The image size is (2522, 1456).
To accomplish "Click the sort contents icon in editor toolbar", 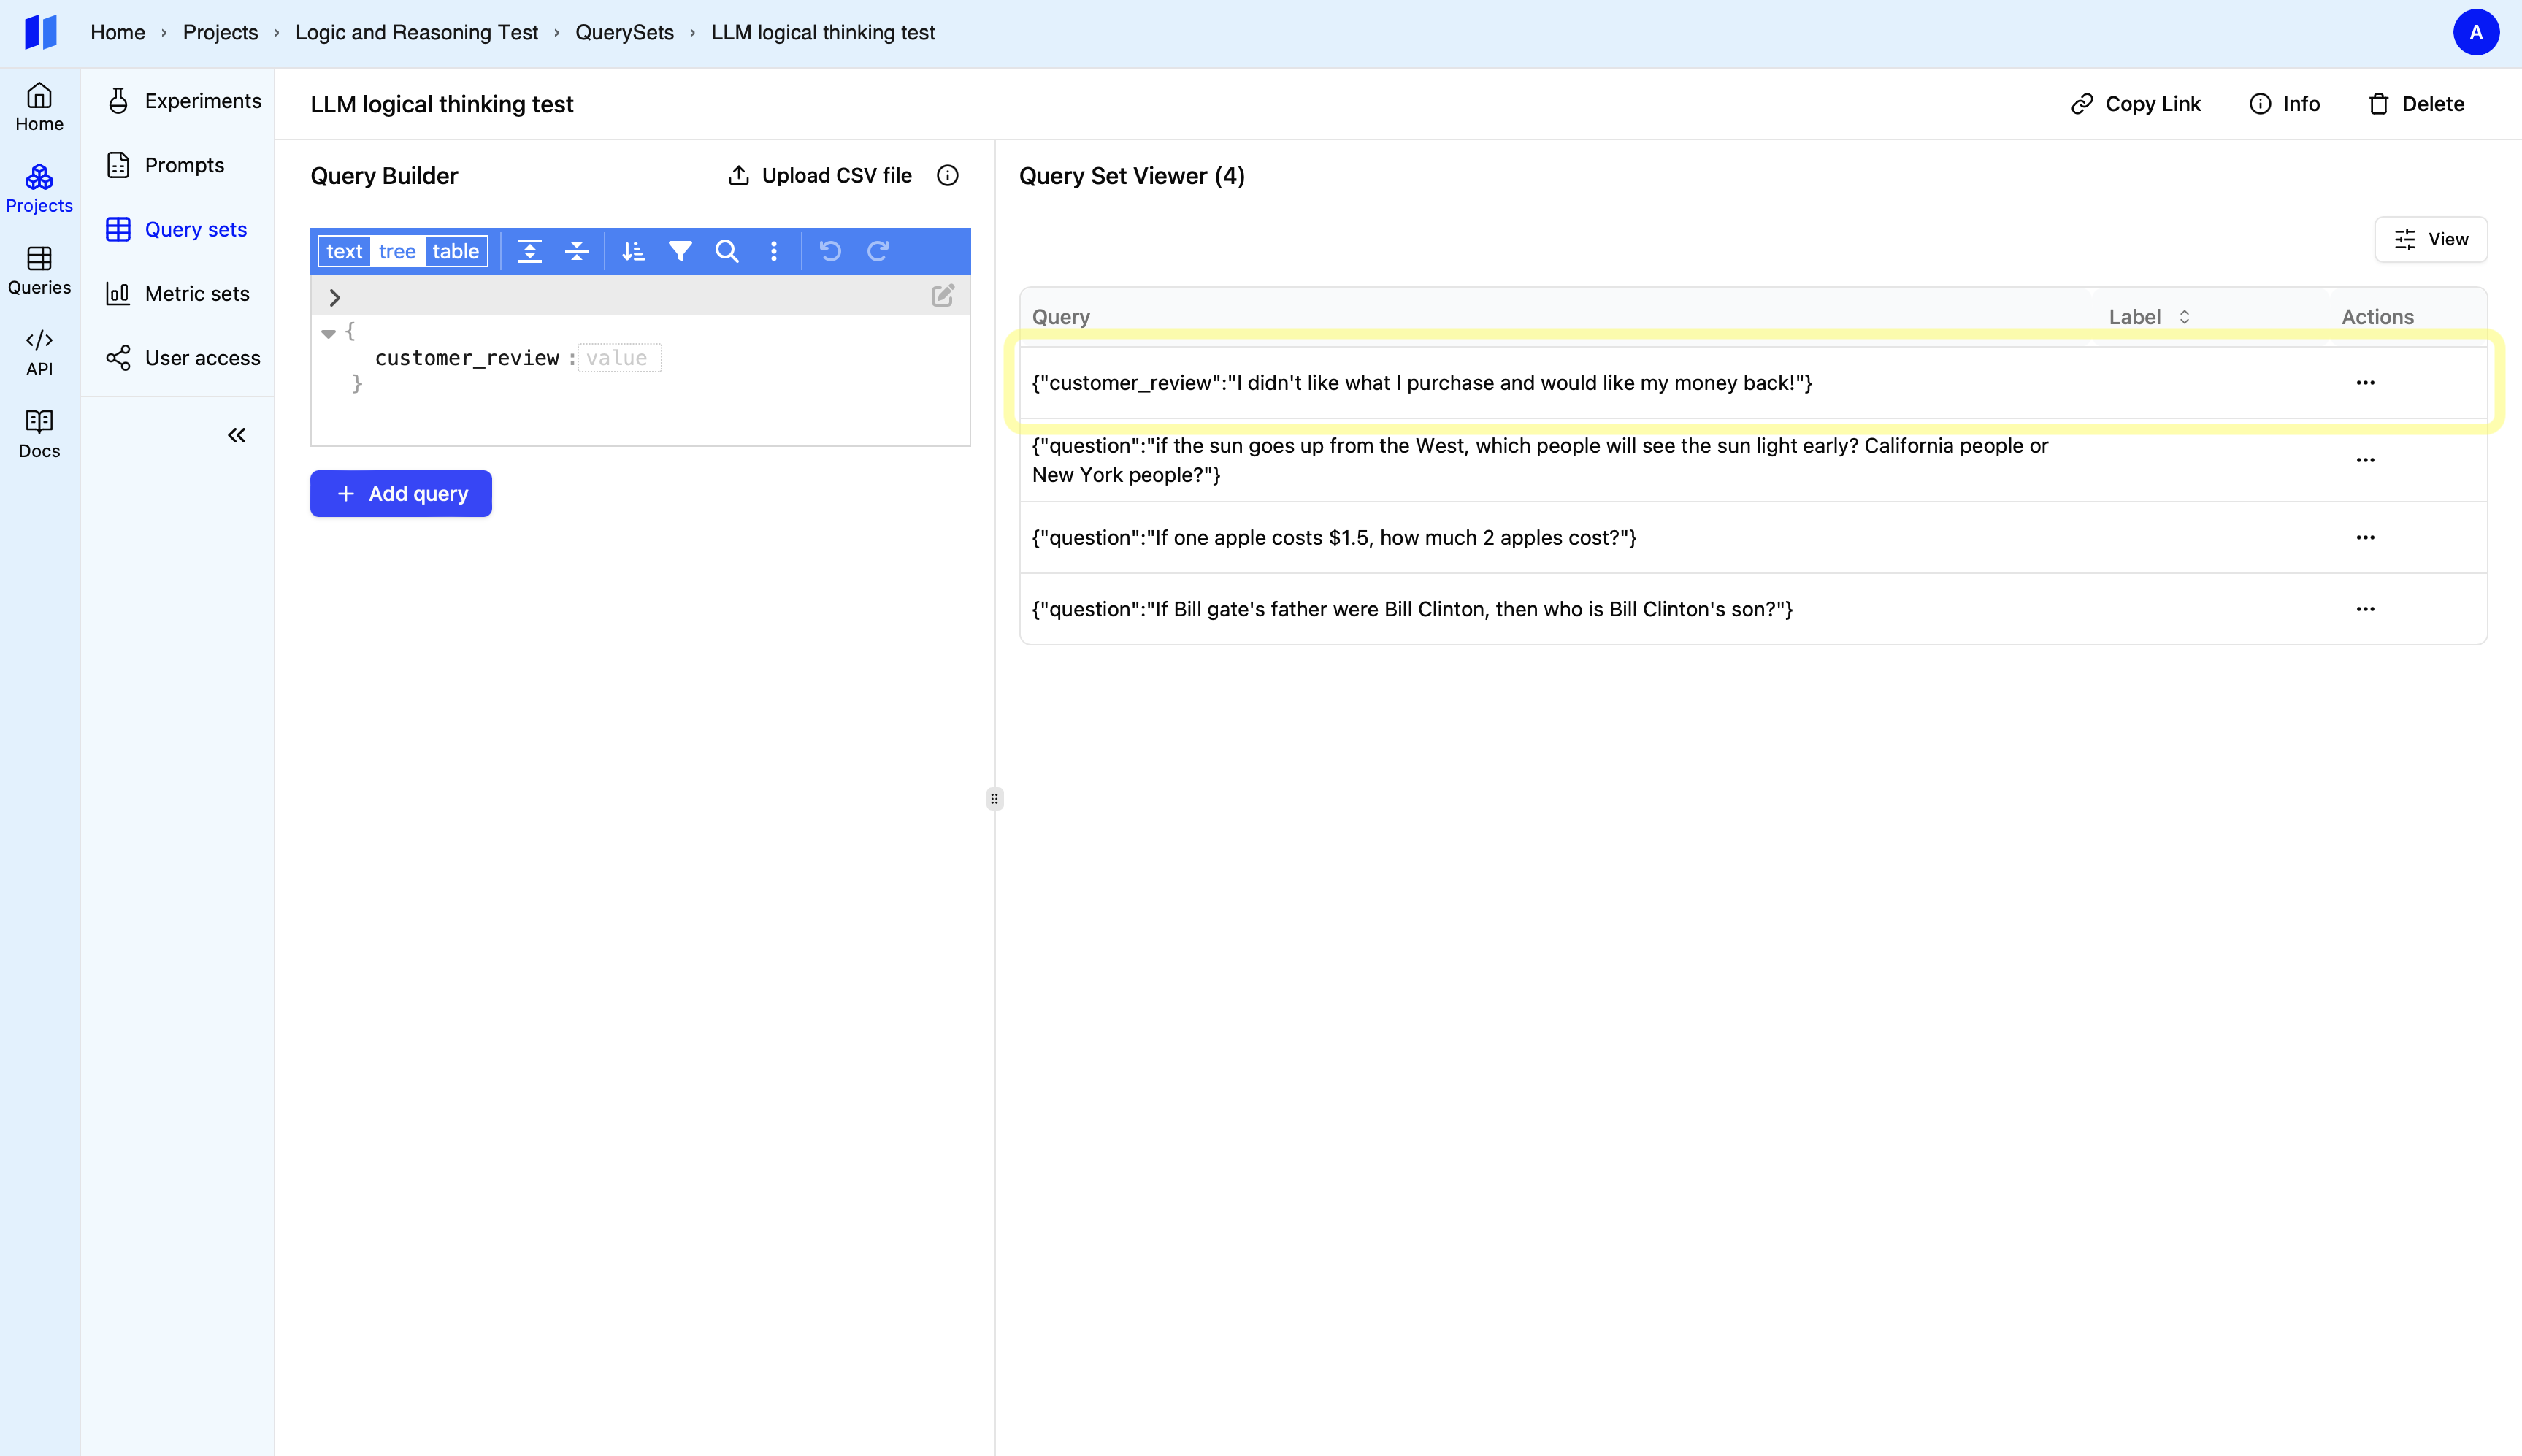I will (x=633, y=251).
